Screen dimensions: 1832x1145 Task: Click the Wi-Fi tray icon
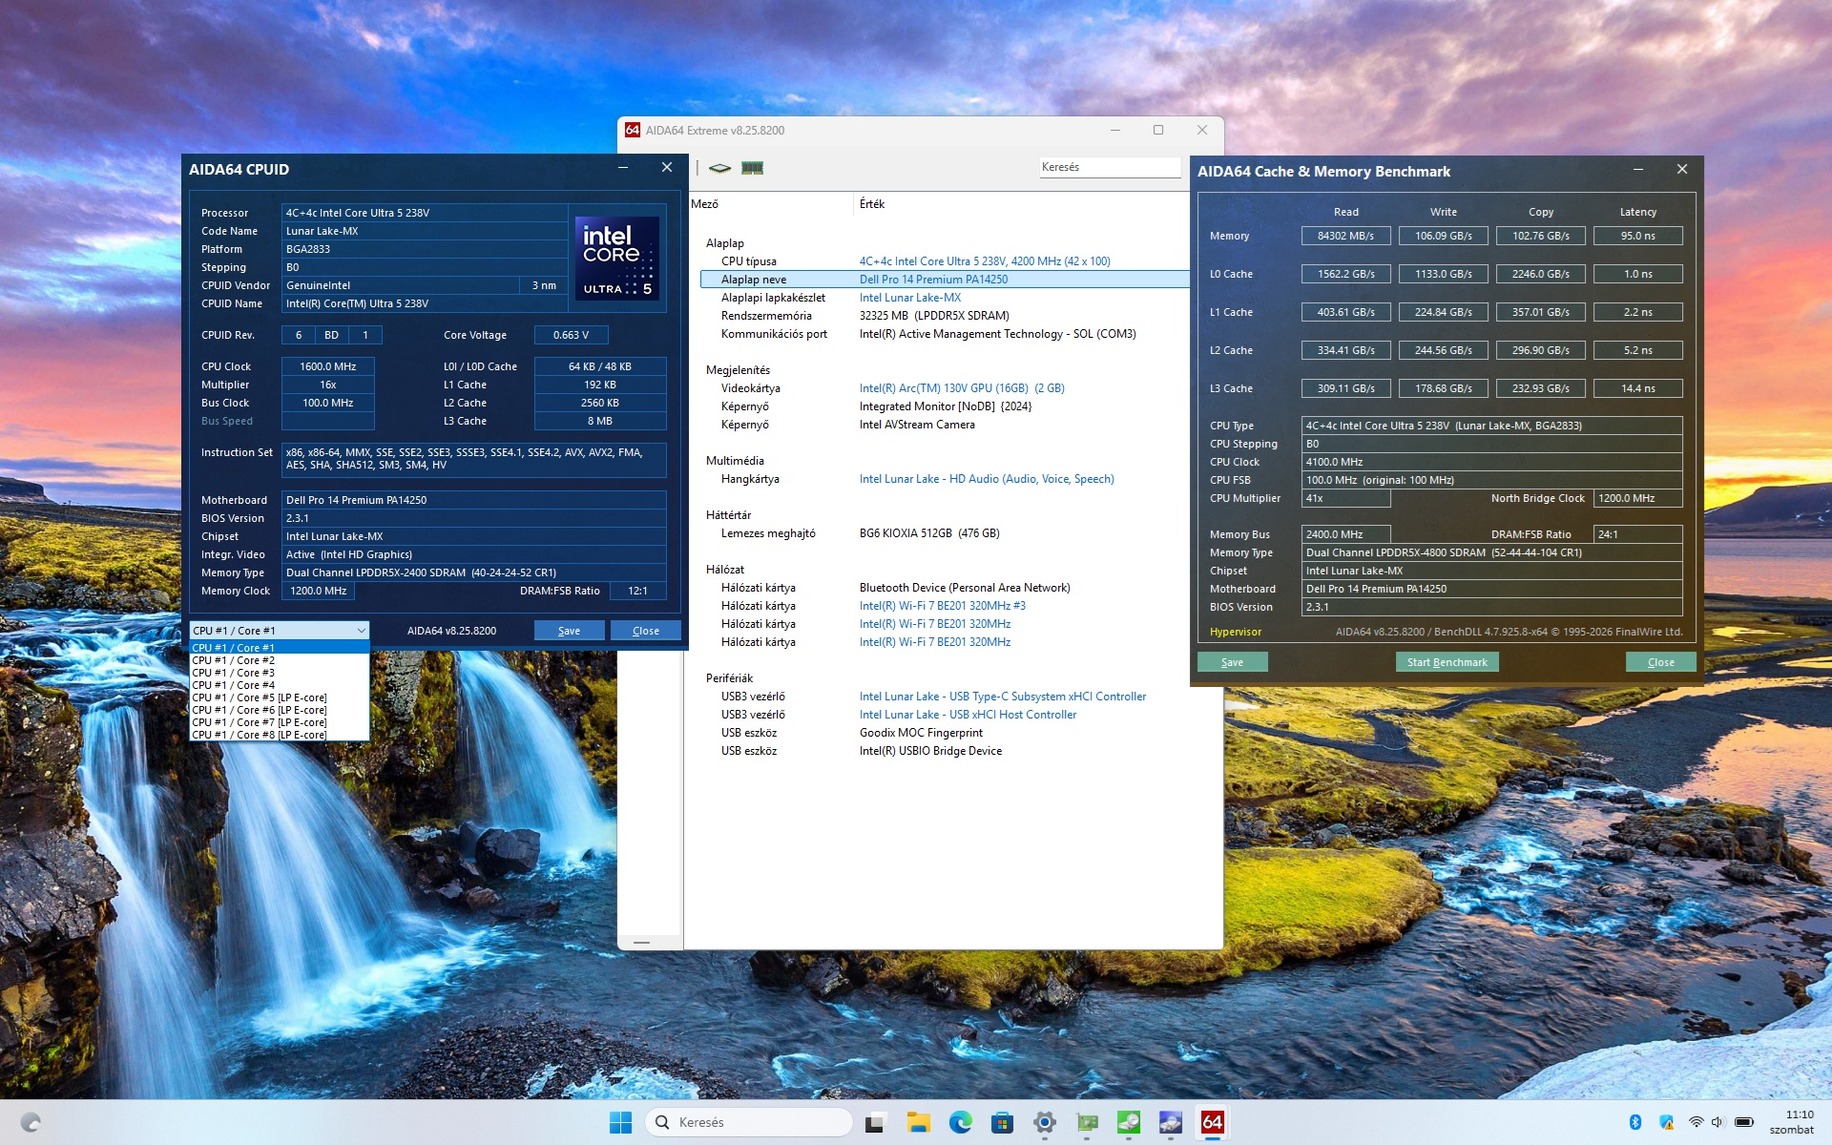pos(1696,1122)
